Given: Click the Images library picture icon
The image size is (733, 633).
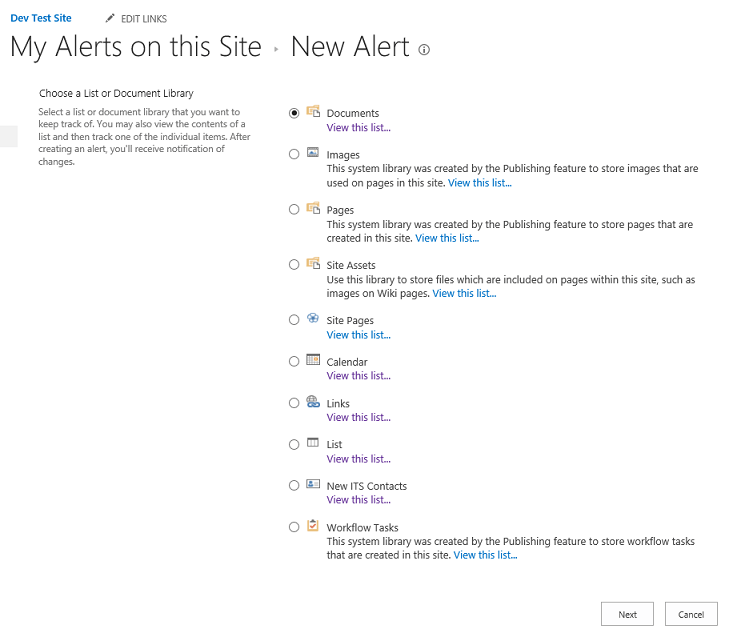Looking at the screenshot, I should pos(313,154).
